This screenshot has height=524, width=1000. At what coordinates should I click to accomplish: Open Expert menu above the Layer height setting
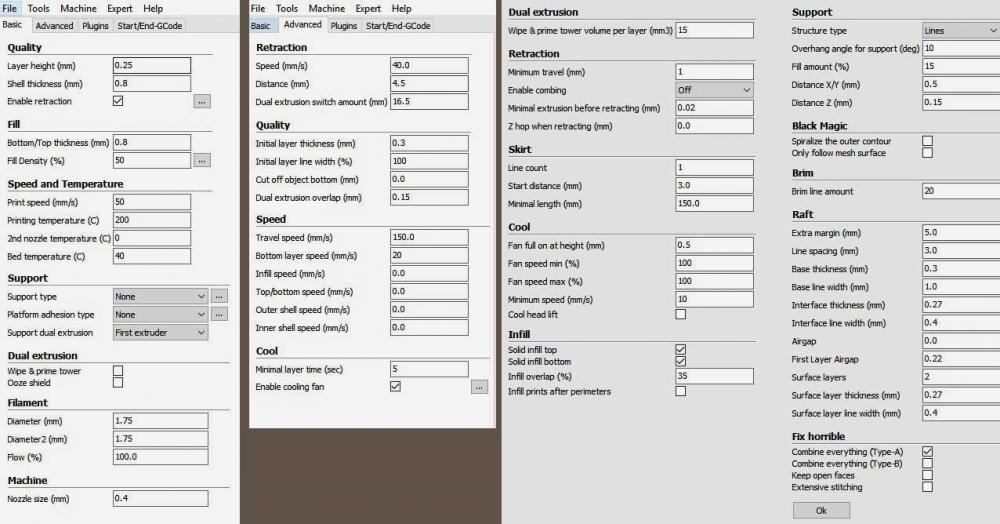click(x=120, y=8)
